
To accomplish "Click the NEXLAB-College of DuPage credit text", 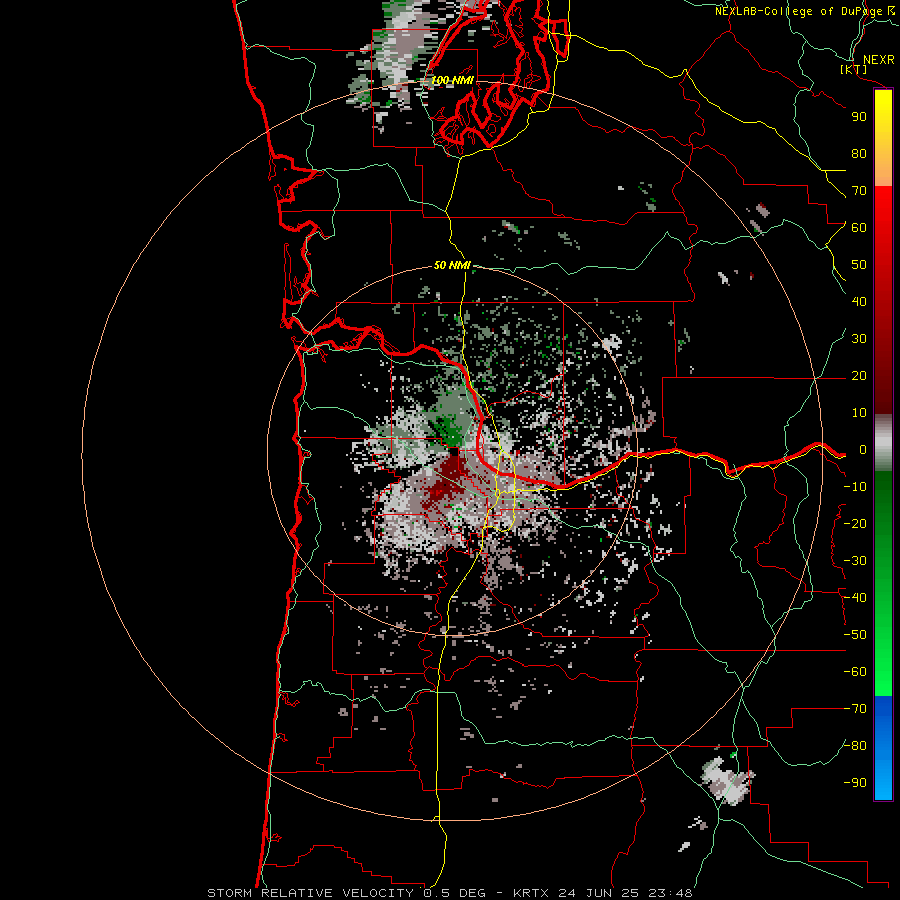I will [x=805, y=11].
